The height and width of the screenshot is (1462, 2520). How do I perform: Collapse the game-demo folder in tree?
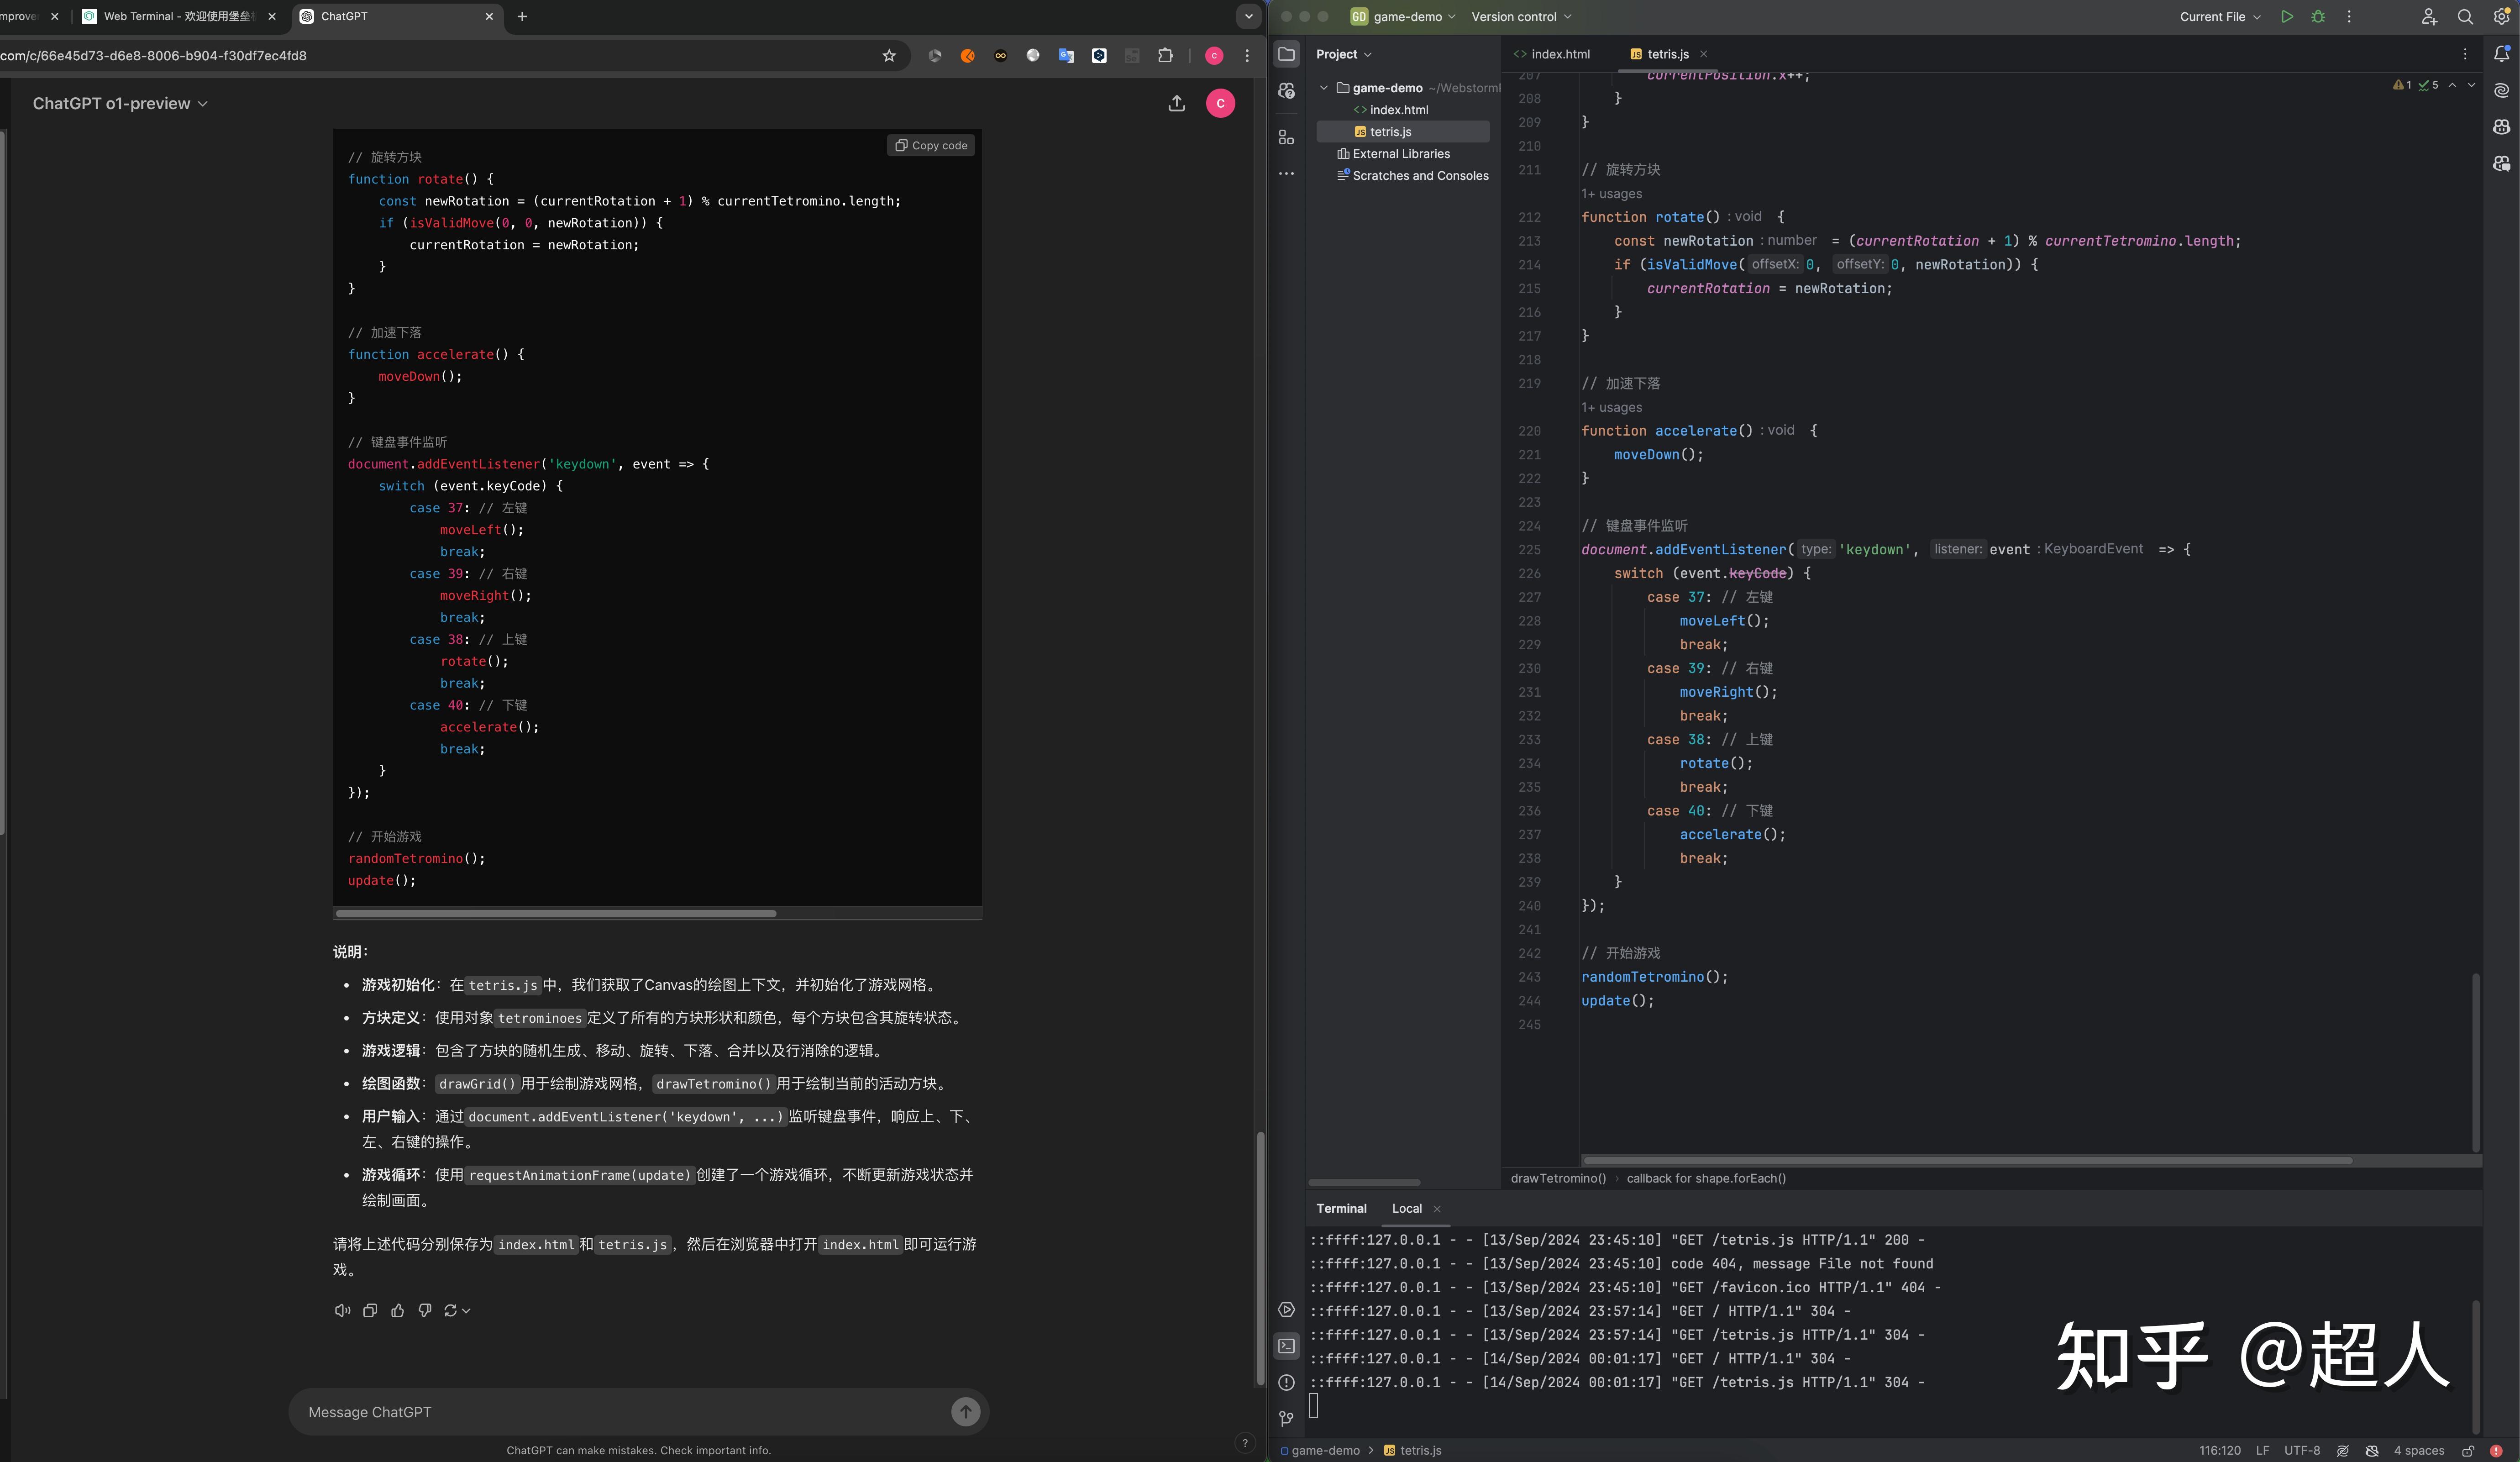coord(1323,88)
